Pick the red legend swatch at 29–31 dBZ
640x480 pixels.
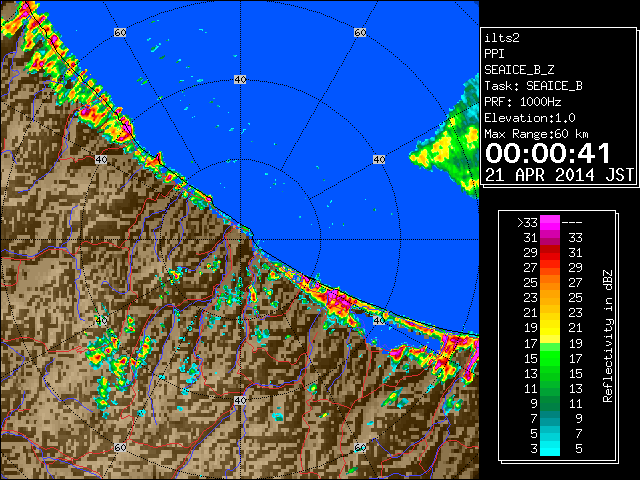coord(550,253)
